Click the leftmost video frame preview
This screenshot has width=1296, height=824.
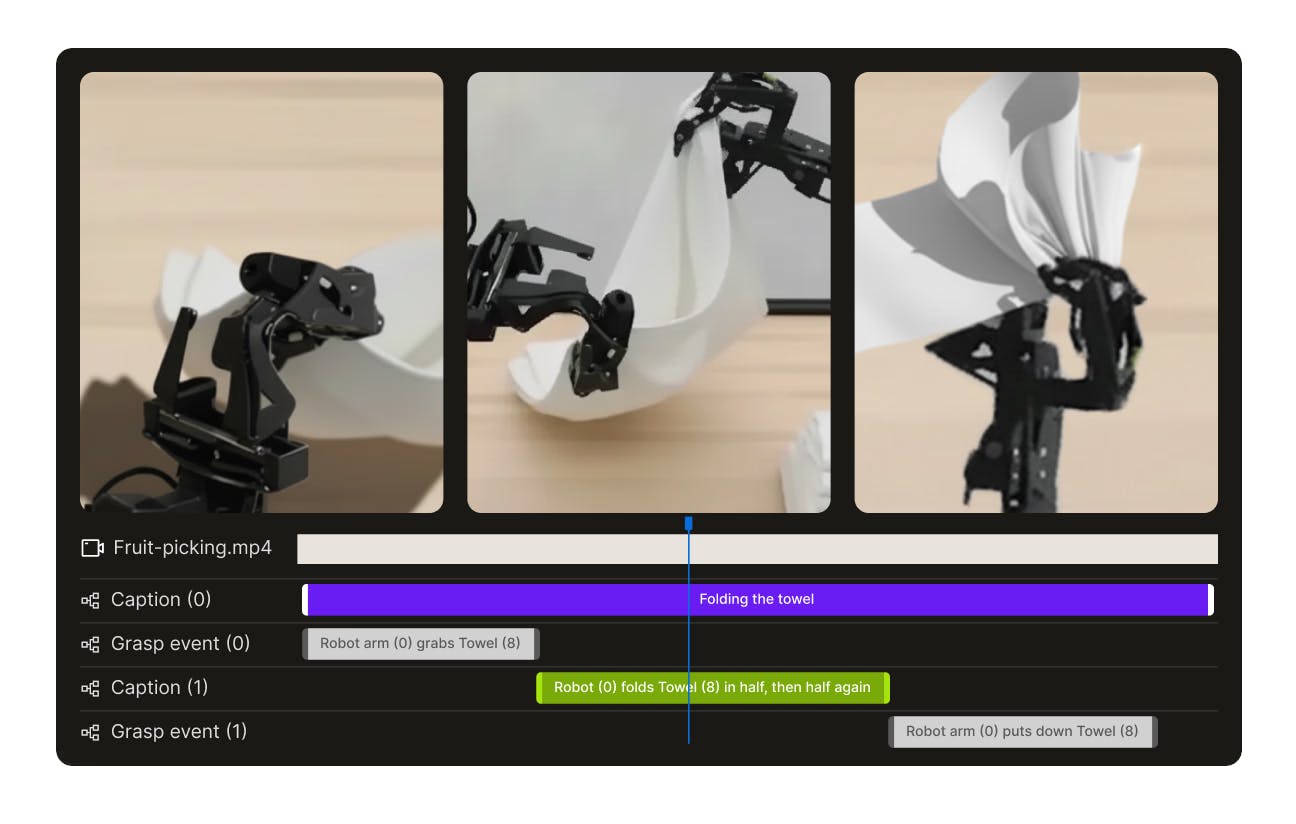point(261,292)
